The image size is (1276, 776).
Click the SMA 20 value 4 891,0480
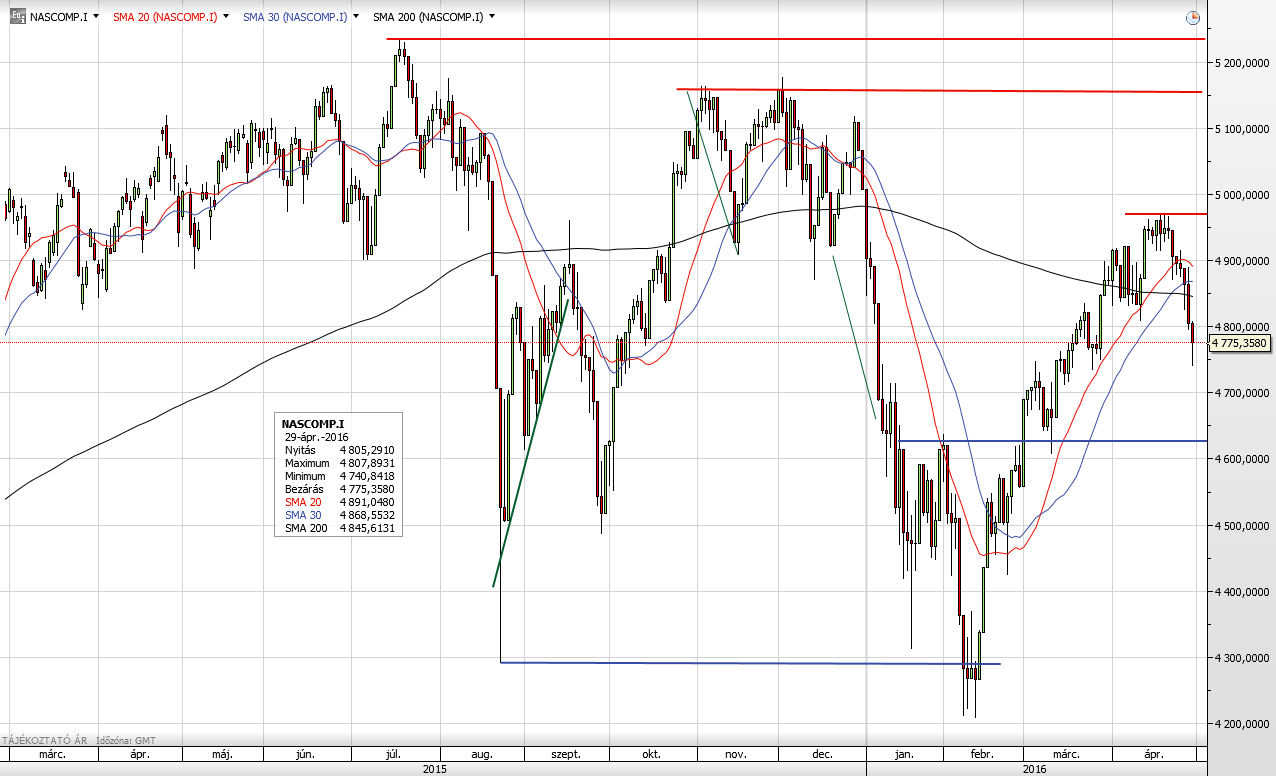point(367,502)
